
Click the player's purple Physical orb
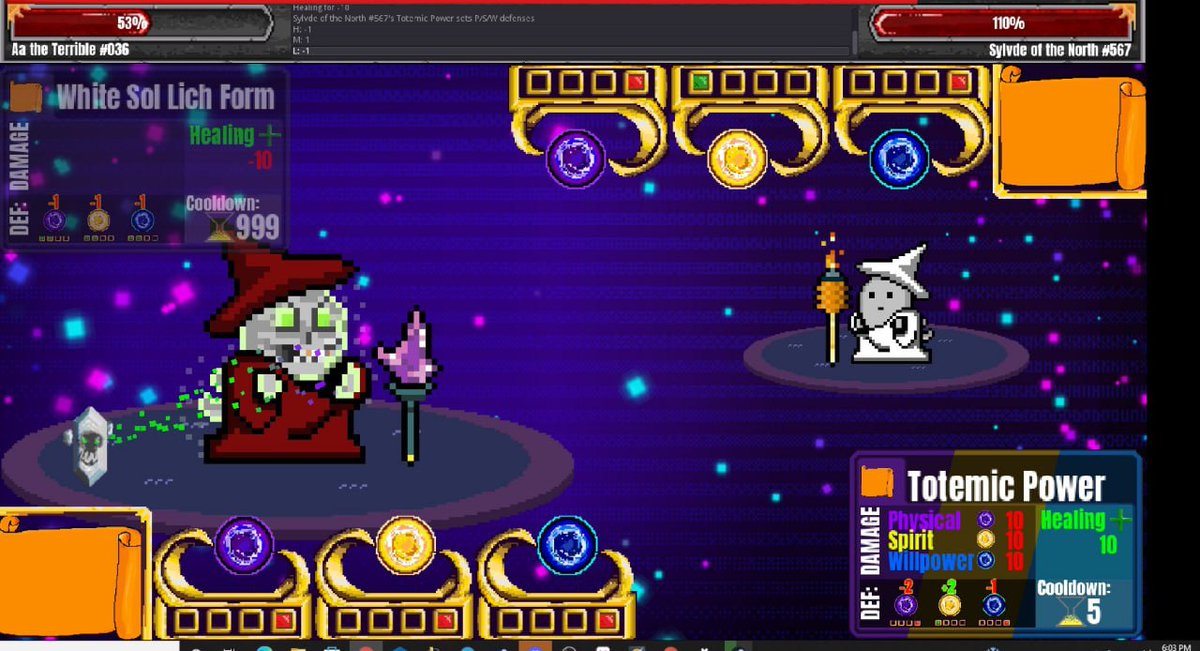(244, 545)
